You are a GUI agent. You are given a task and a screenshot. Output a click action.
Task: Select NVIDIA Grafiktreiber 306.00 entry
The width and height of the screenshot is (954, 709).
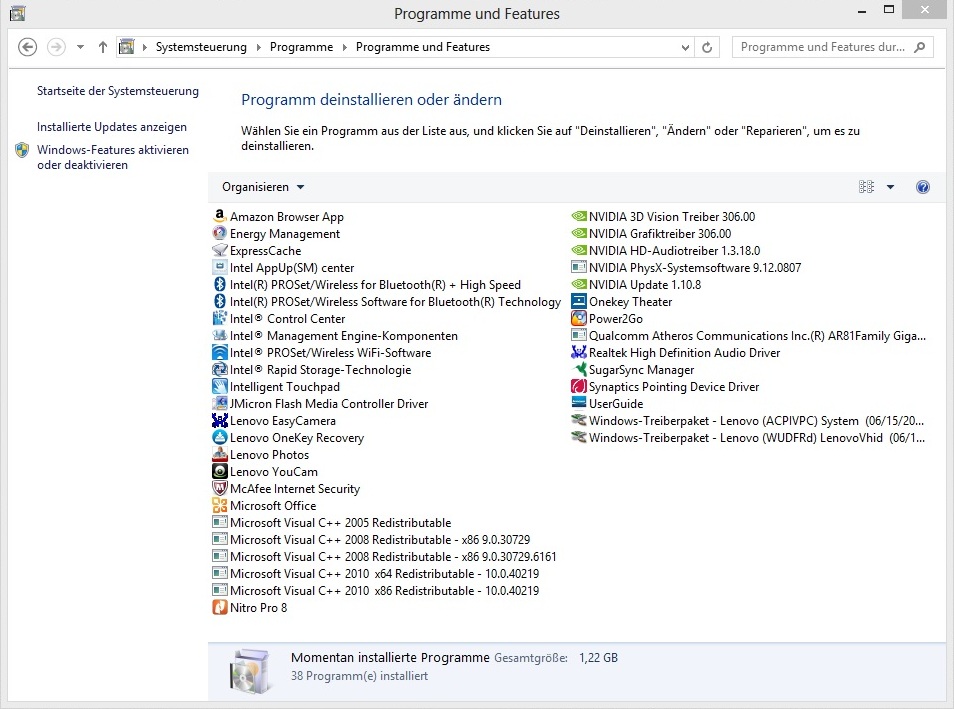[651, 233]
